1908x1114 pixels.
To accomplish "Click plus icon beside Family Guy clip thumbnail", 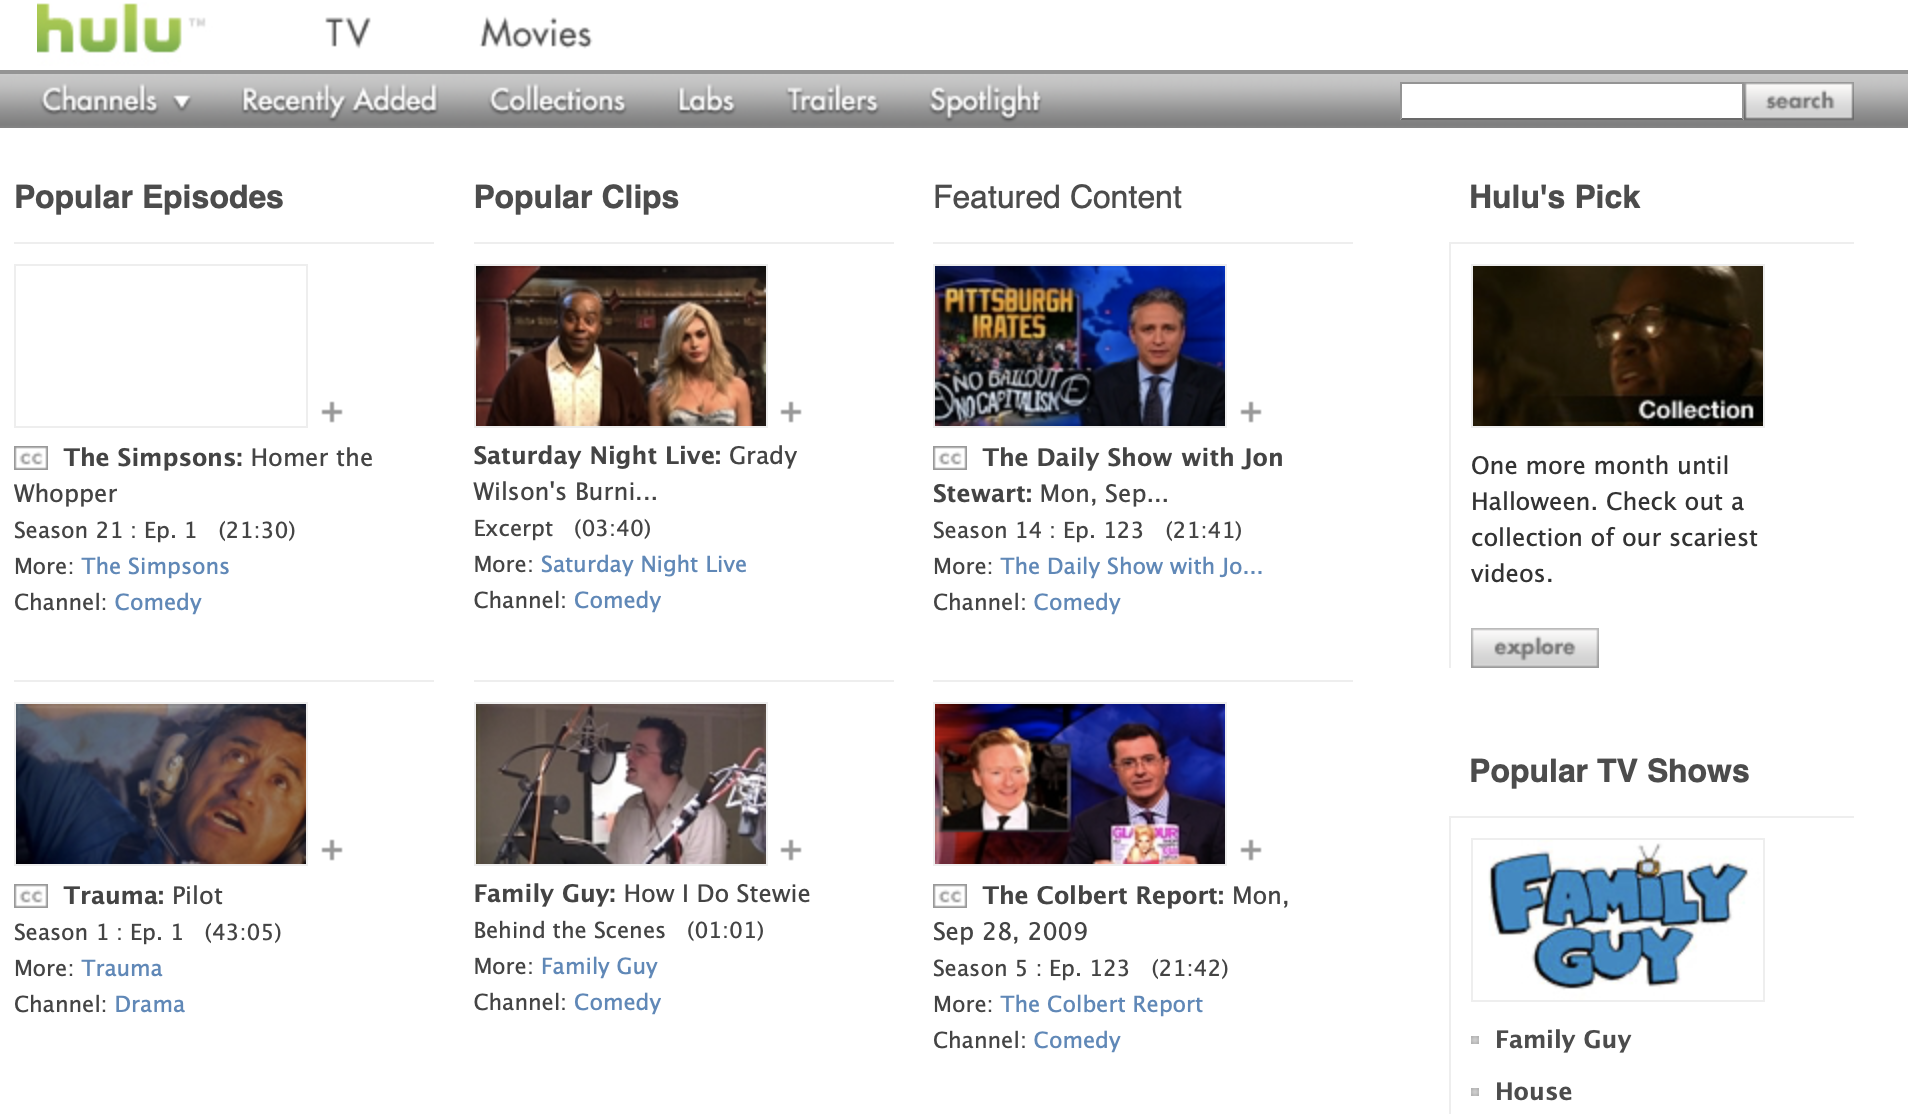I will (791, 849).
